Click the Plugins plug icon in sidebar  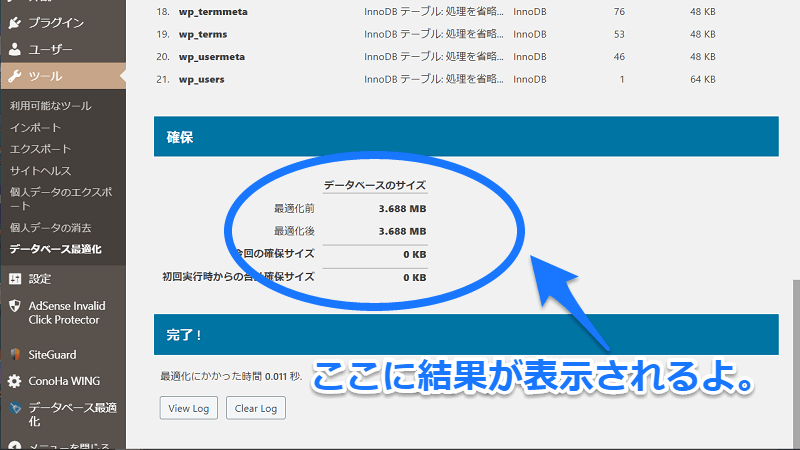pos(14,21)
